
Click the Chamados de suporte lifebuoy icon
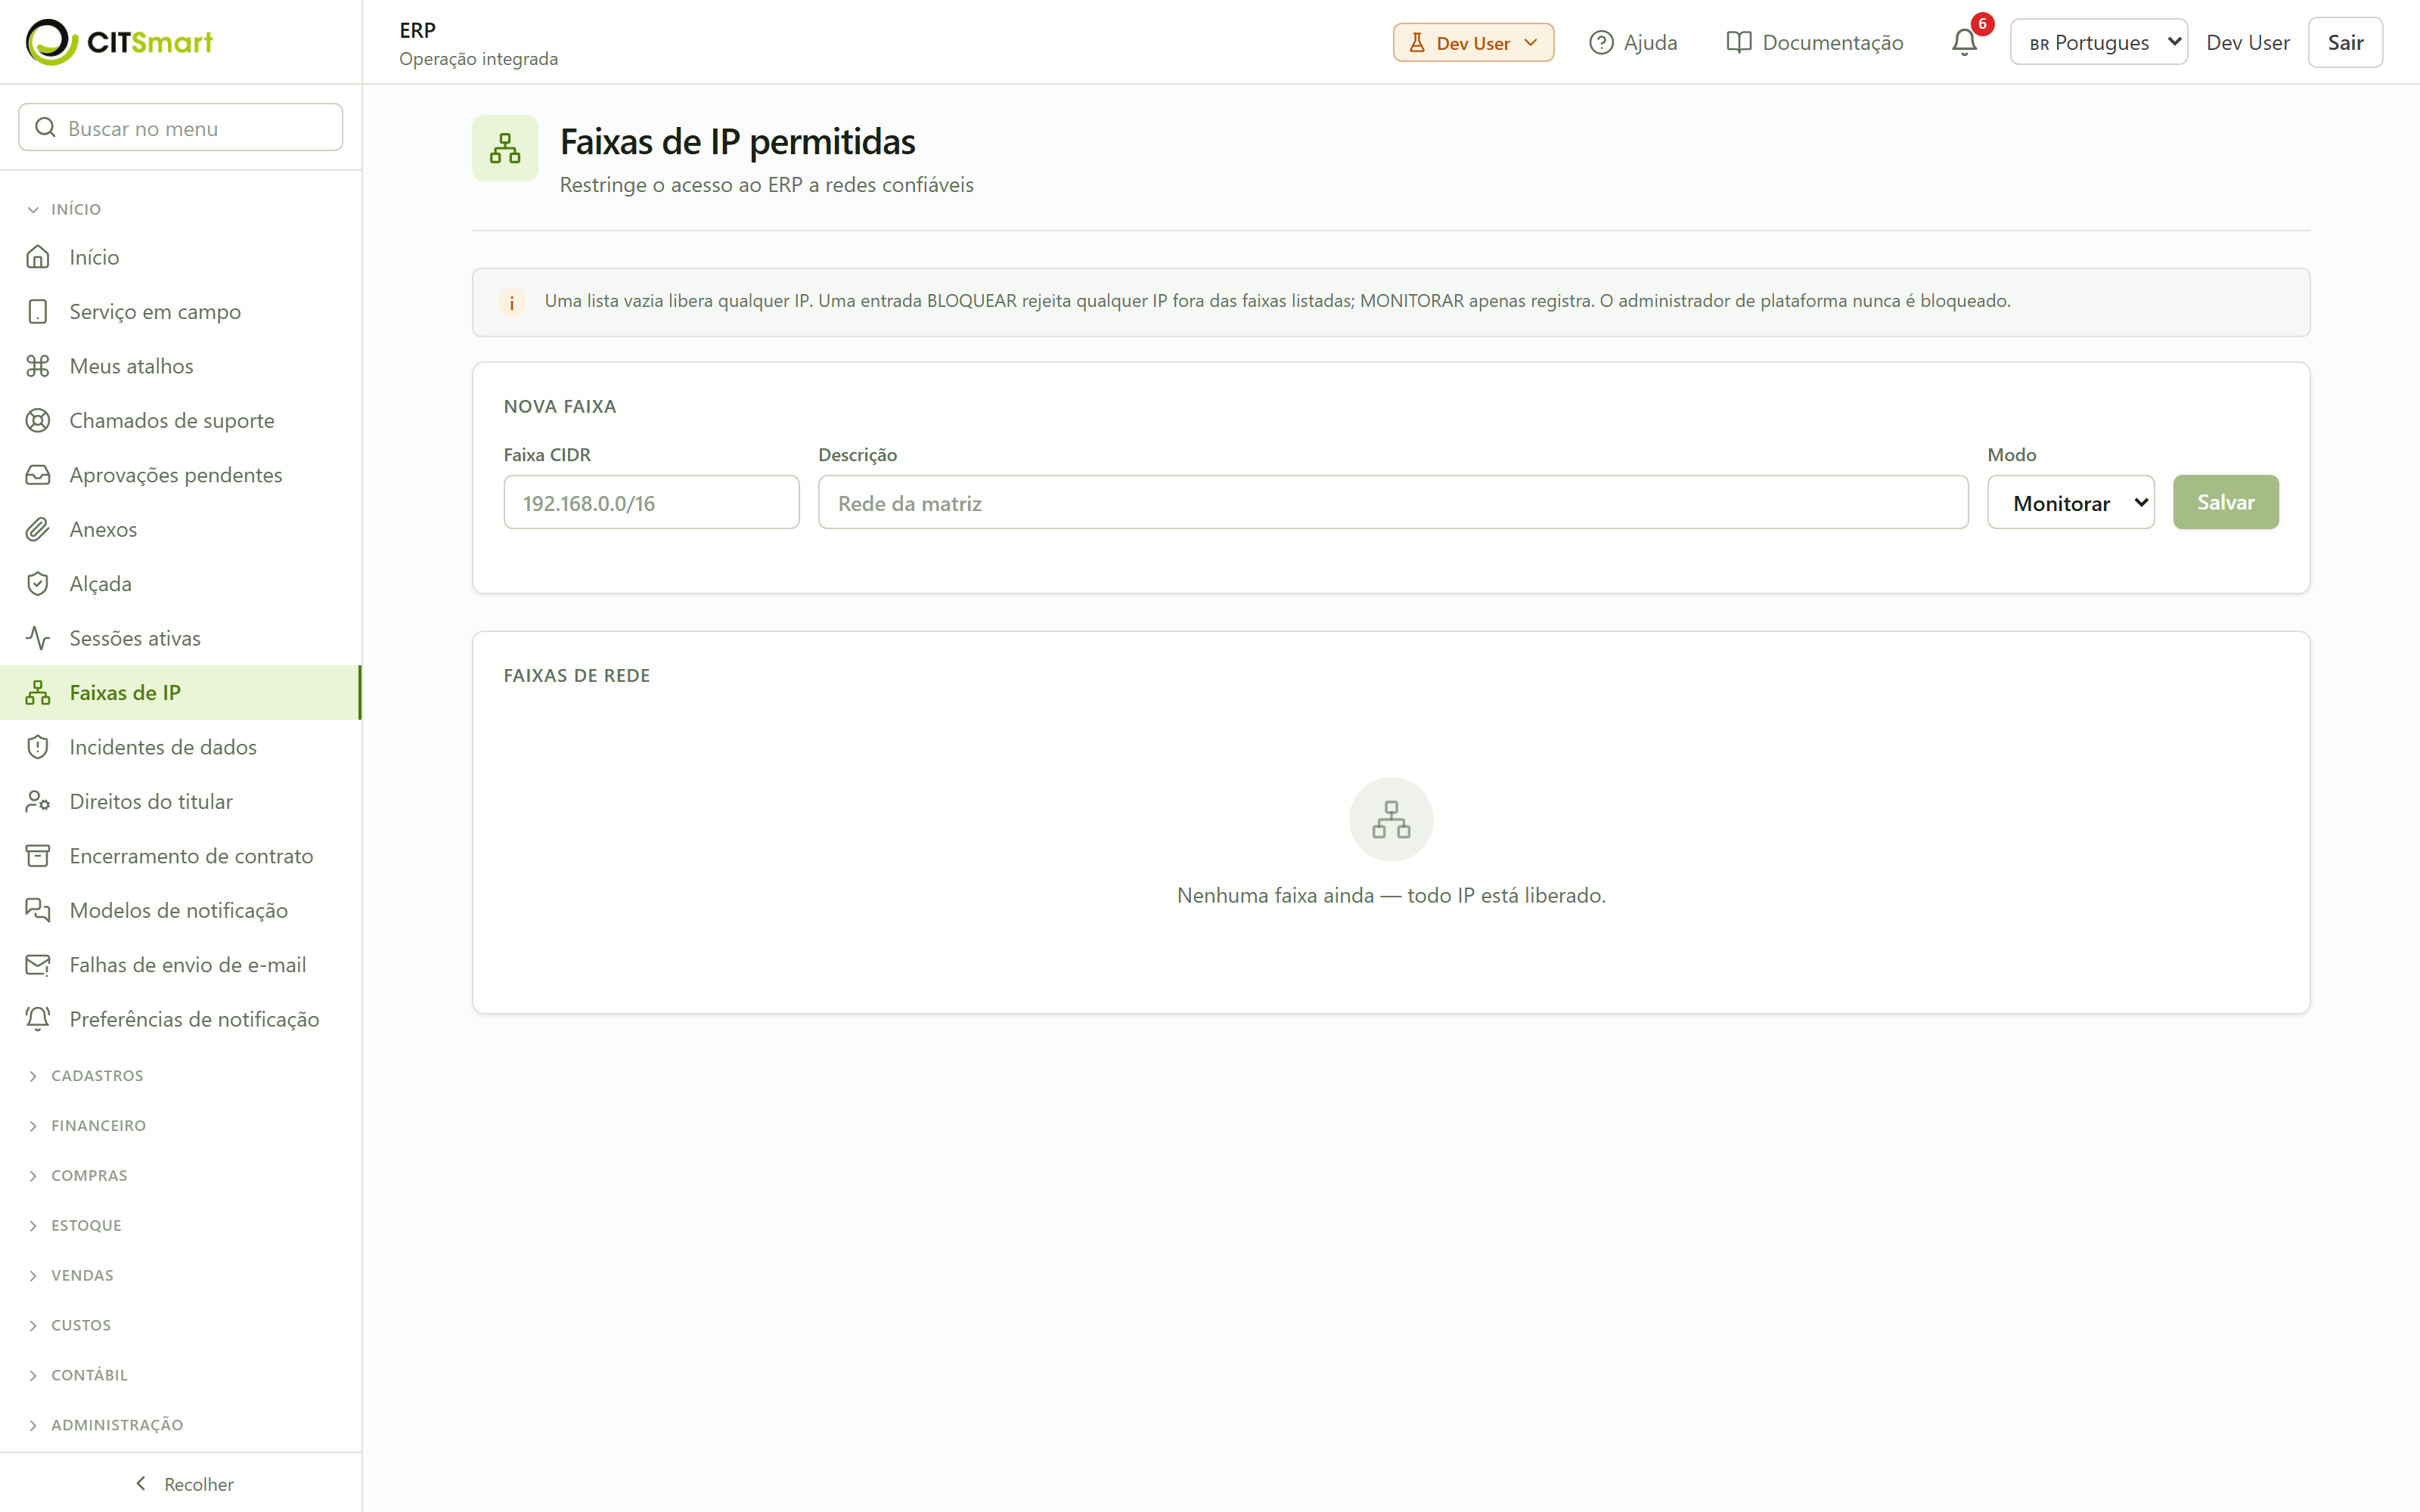[x=38, y=420]
